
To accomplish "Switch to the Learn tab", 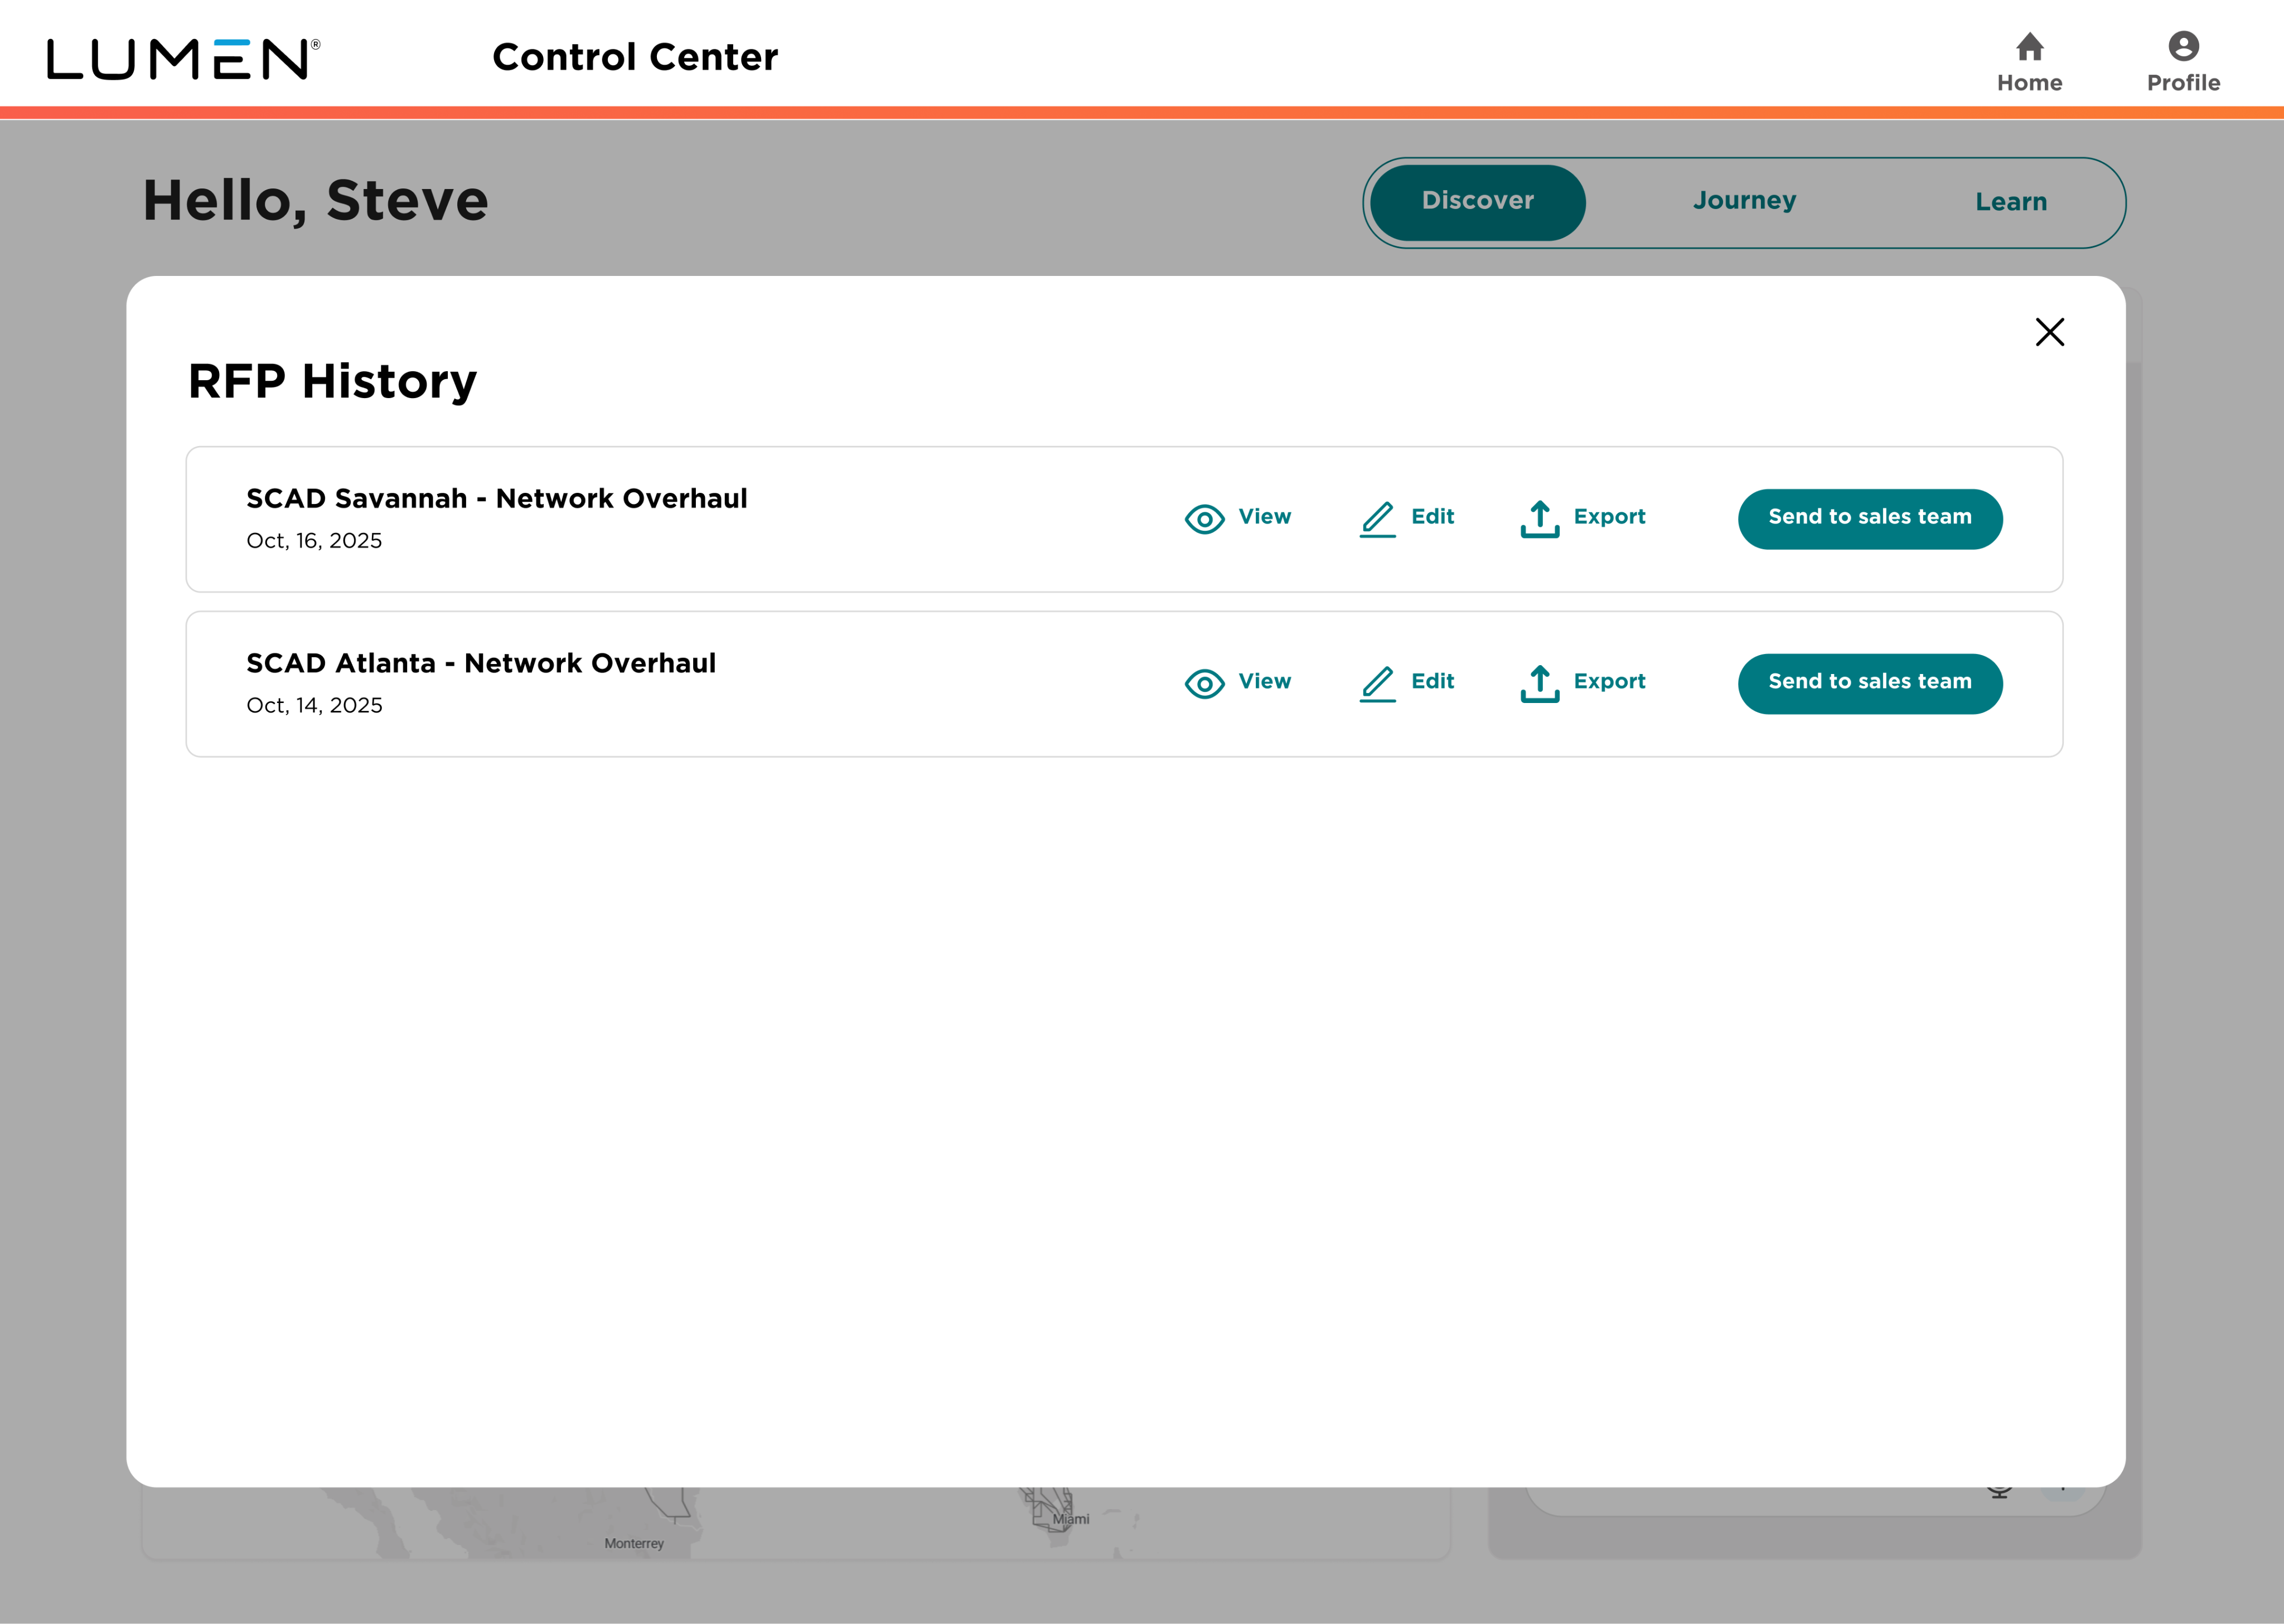I will point(2010,202).
